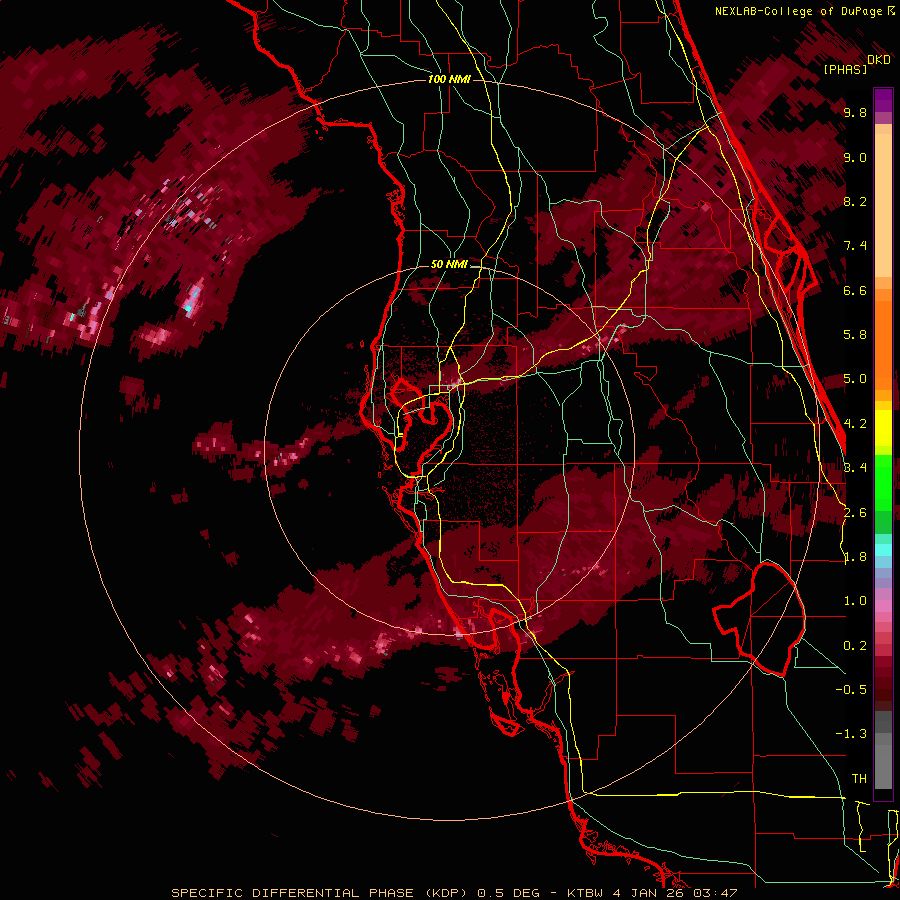Click the 7.4 legend value
900x900 pixels.
click(x=855, y=246)
